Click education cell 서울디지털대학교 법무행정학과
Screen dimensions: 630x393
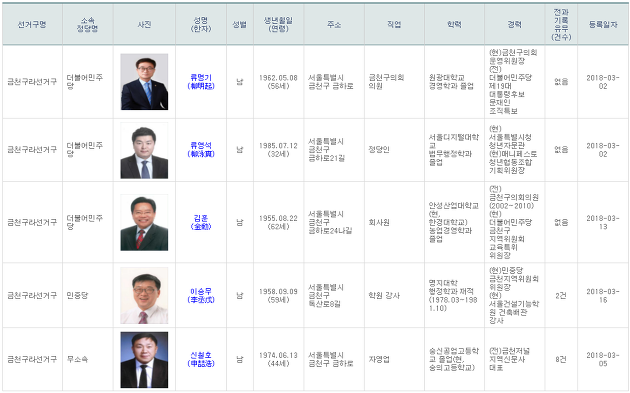tap(454, 149)
